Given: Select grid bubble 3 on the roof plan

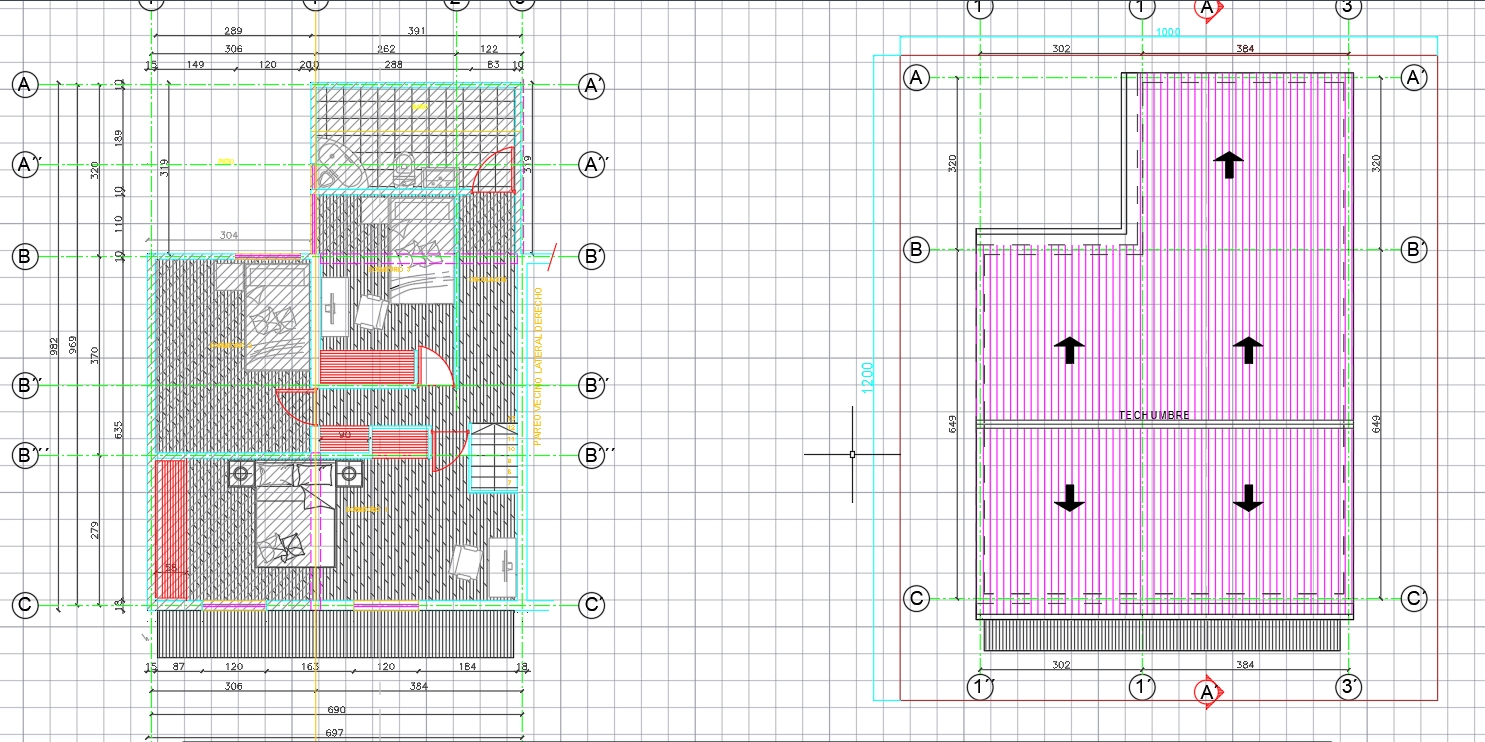Looking at the screenshot, I should pyautogui.click(x=1346, y=9).
